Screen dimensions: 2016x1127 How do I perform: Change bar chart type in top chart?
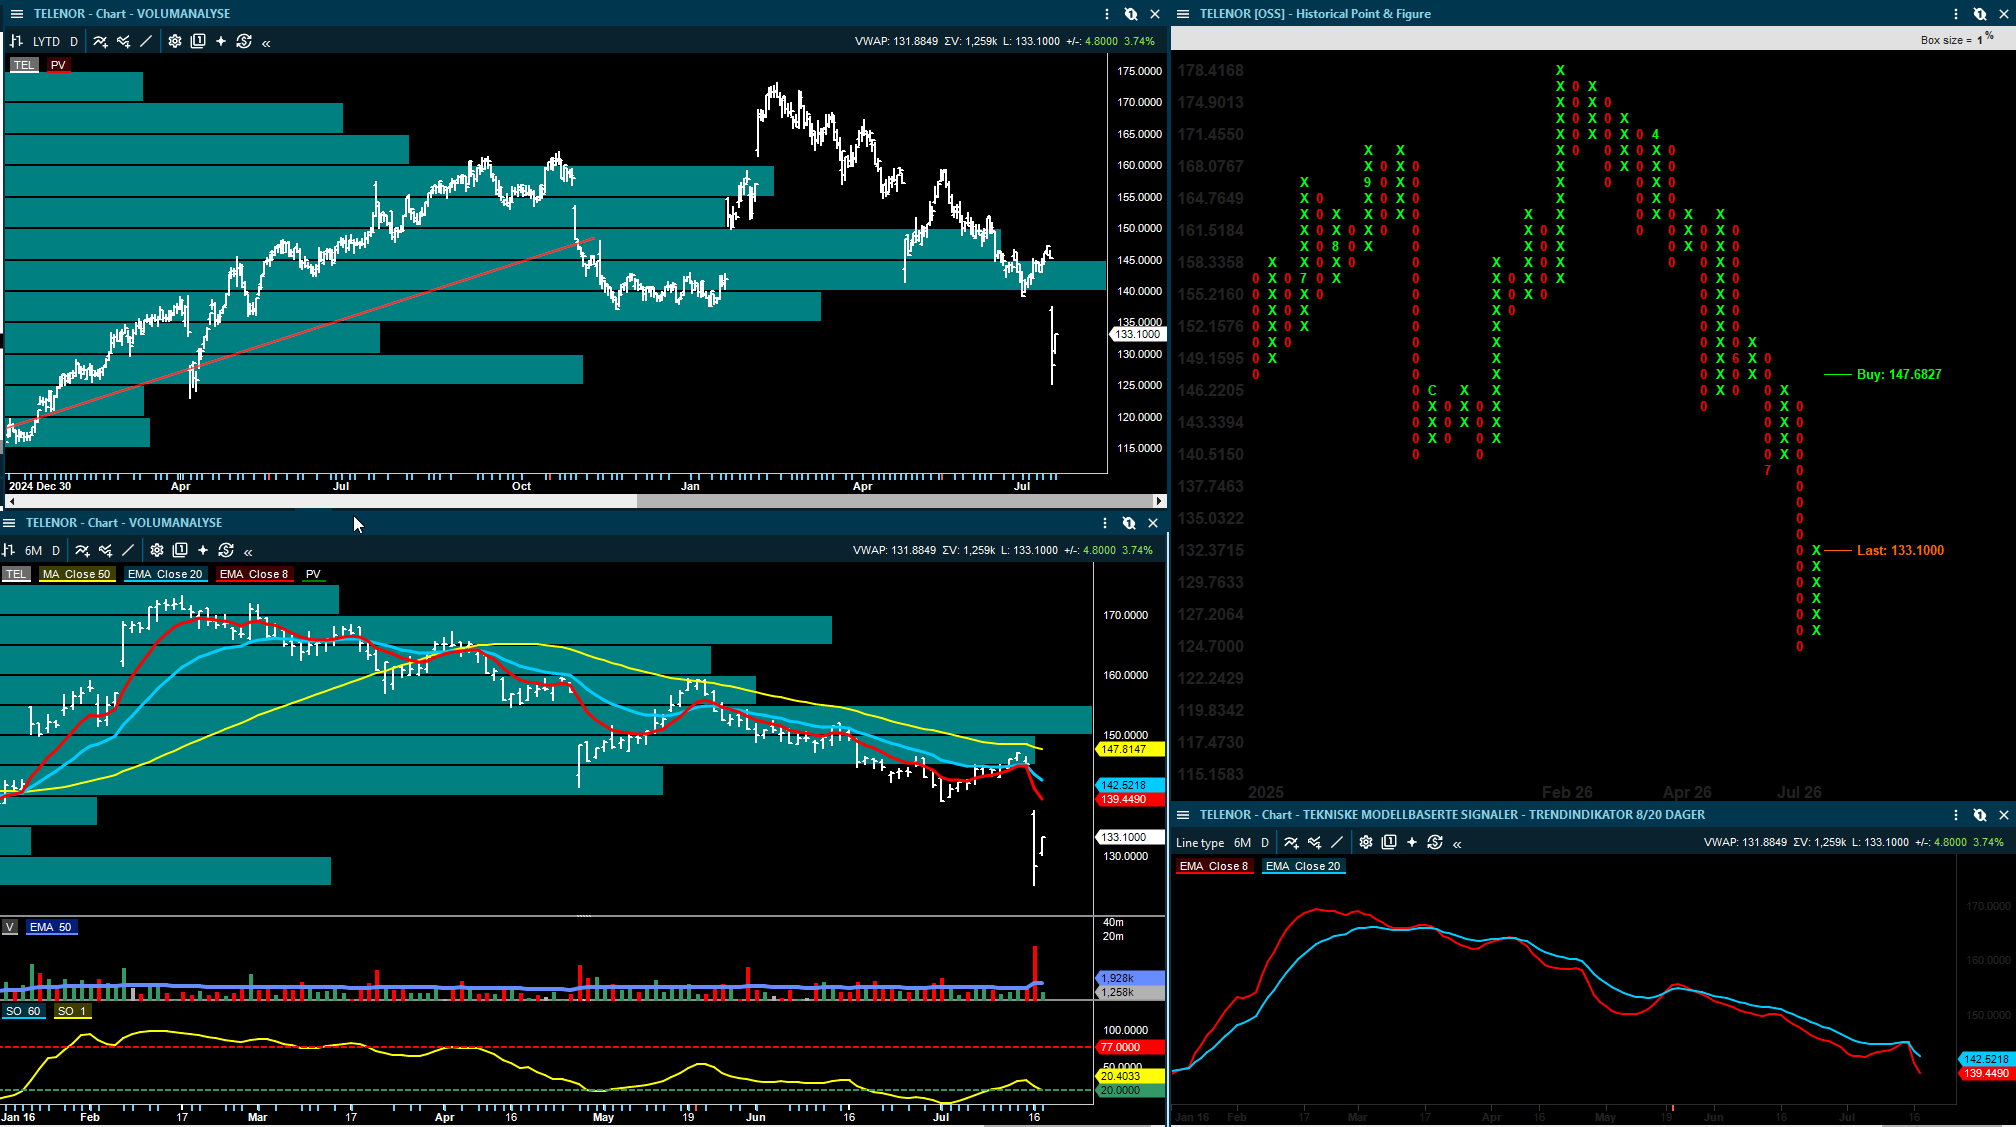coord(16,41)
